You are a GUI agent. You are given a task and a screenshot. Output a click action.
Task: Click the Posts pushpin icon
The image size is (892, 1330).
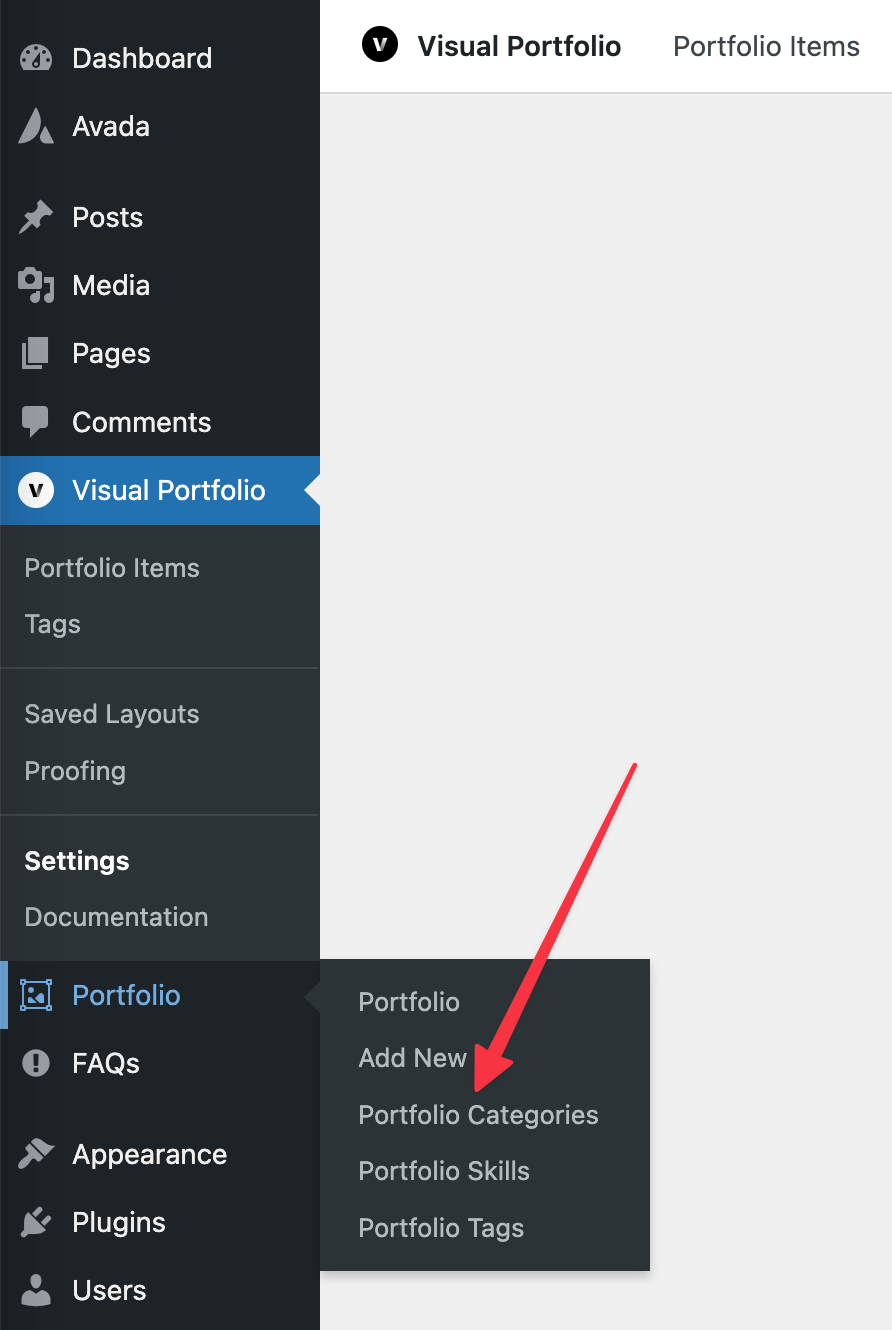[x=36, y=217]
